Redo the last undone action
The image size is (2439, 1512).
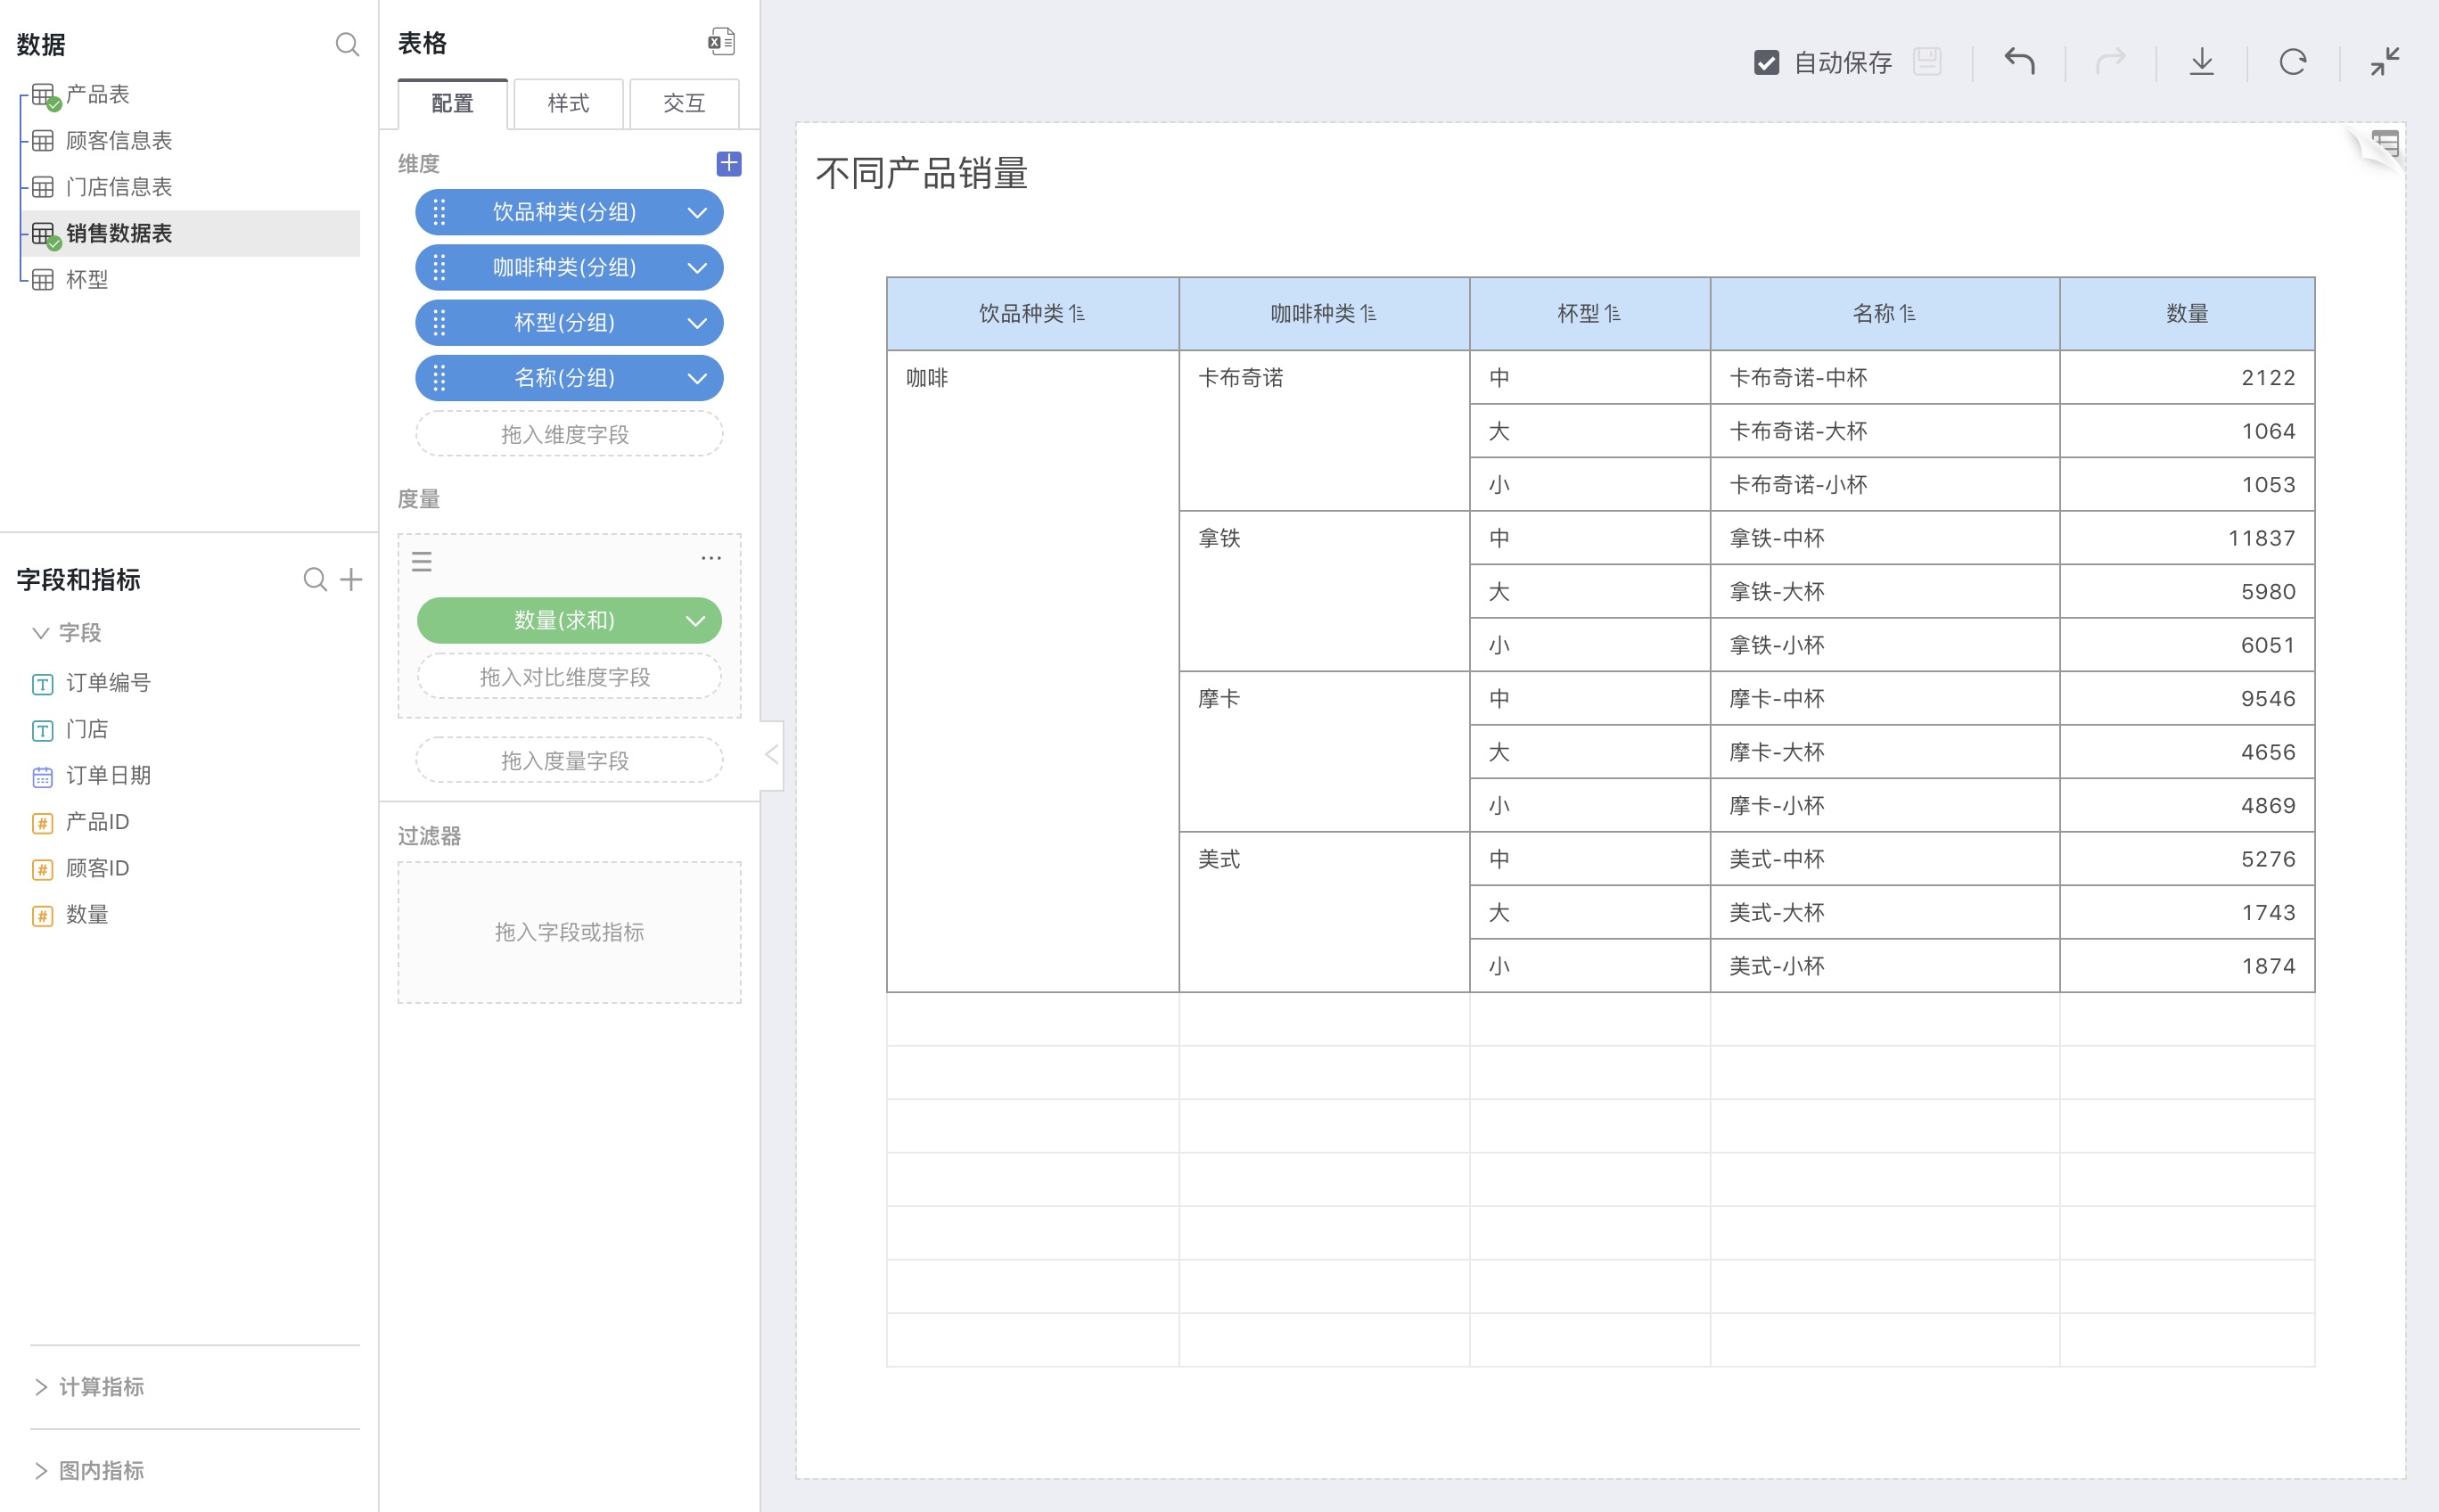2111,62
